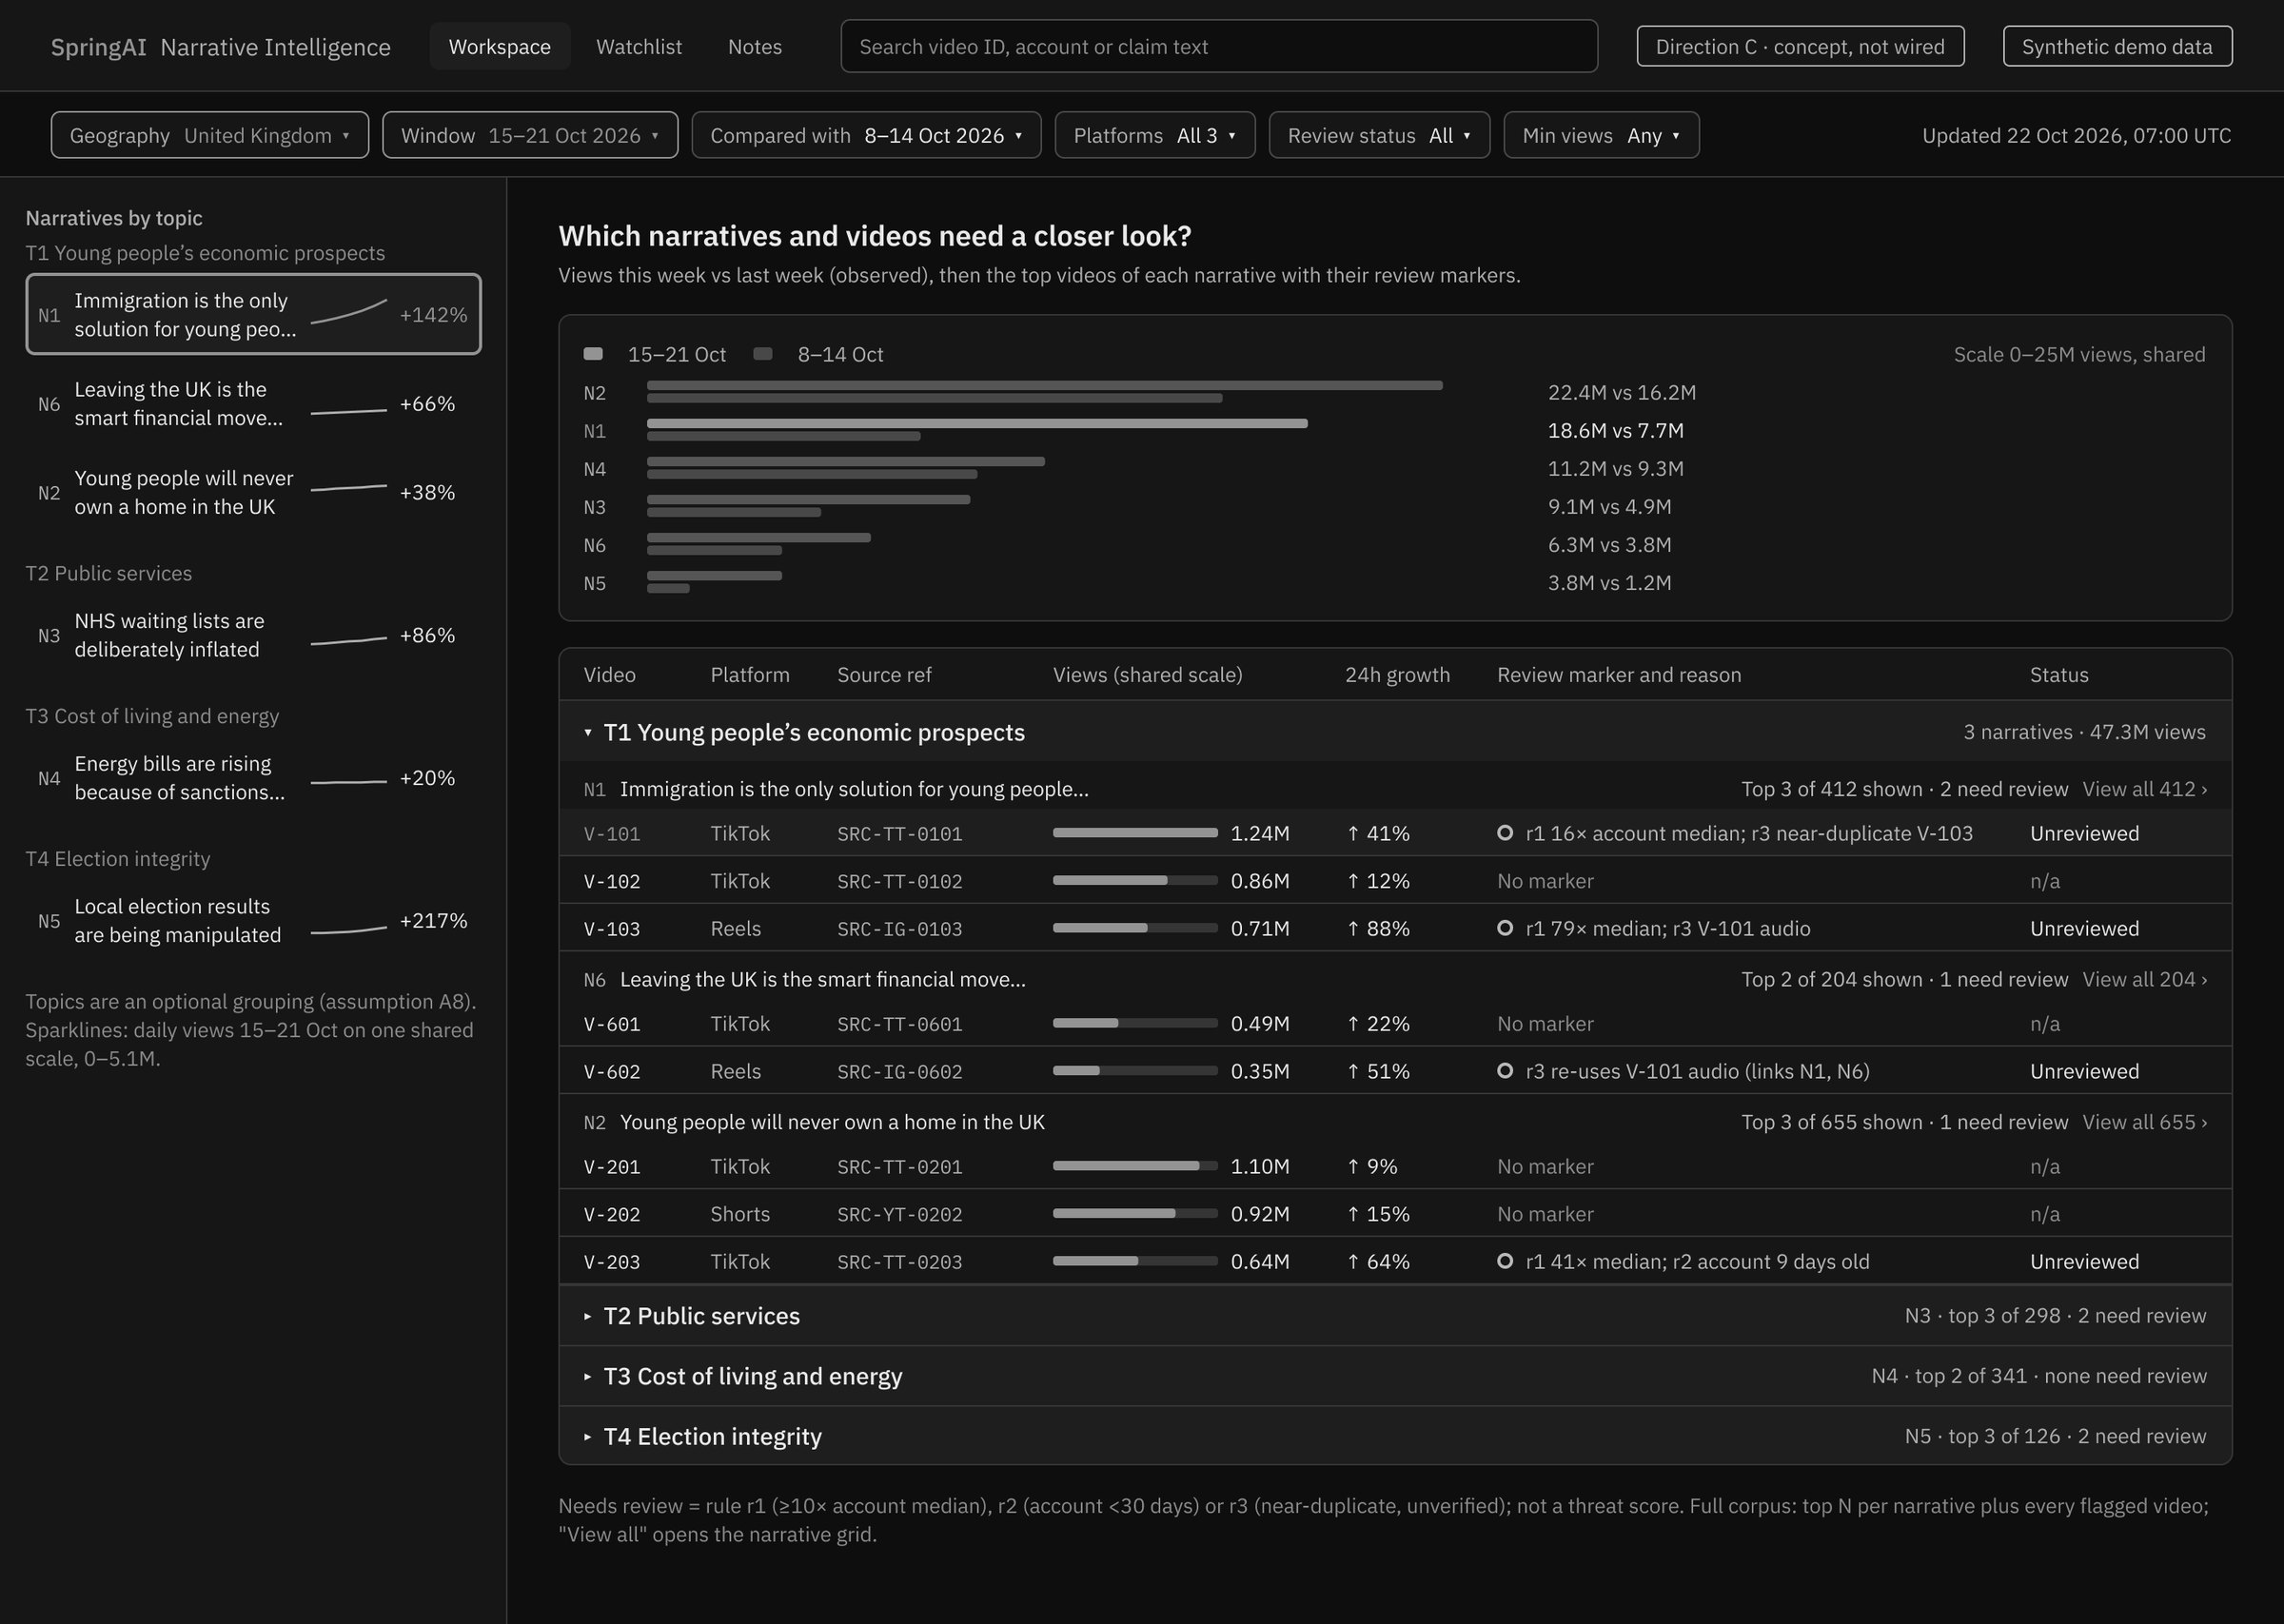This screenshot has width=2284, height=1624.
Task: Open the Notes tab
Action: click(x=755, y=47)
